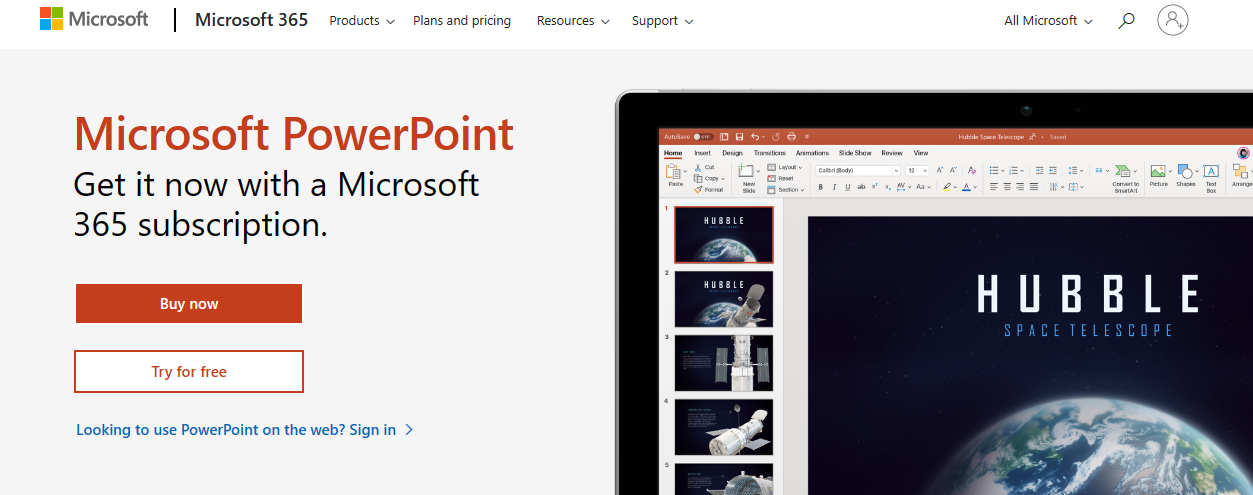Open the Home tab in preview ribbon

pyautogui.click(x=673, y=153)
